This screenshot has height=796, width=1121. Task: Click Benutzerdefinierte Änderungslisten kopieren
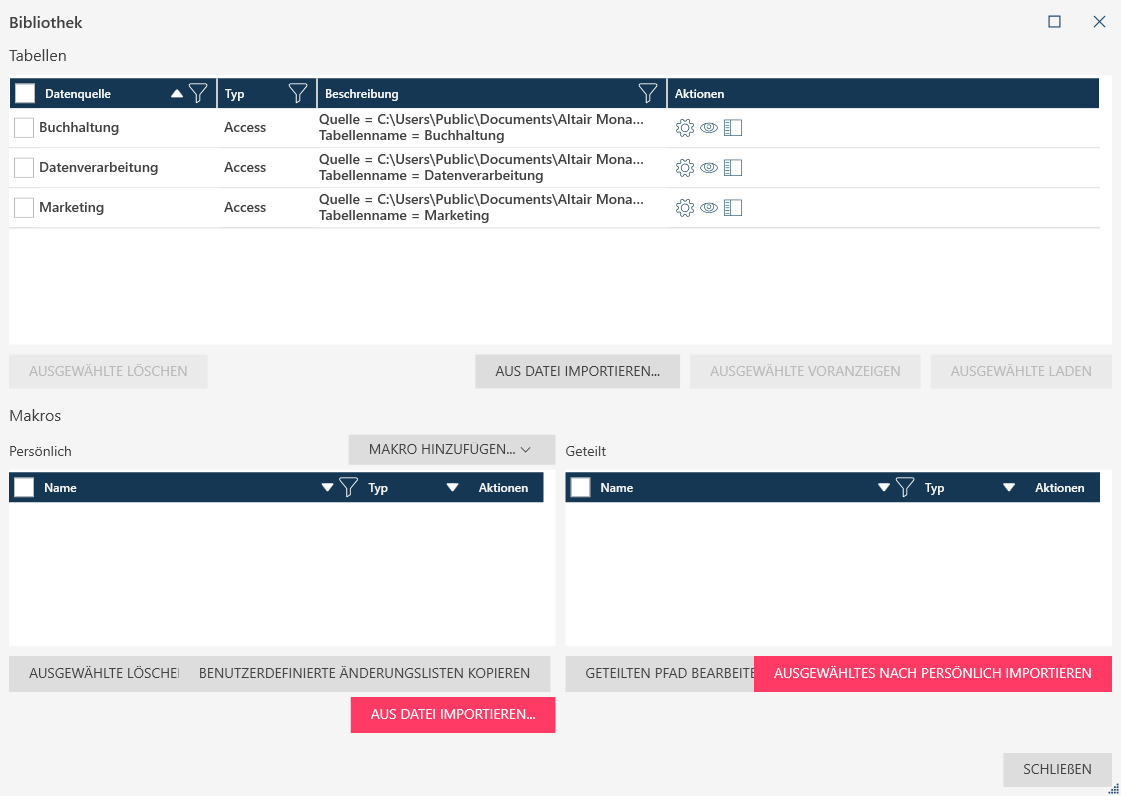[365, 673]
